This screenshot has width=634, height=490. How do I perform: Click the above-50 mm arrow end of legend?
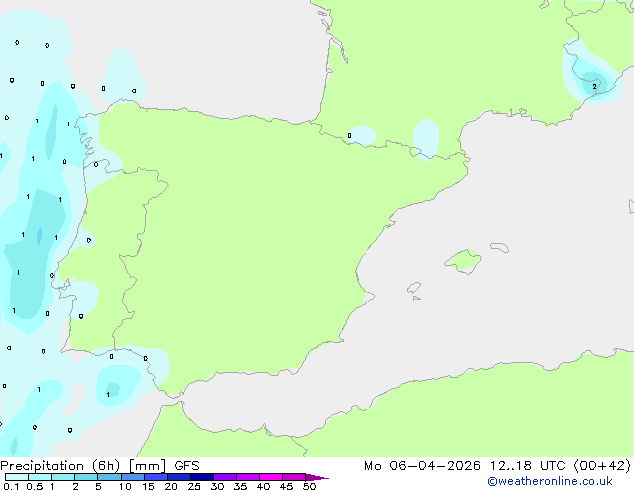click(317, 477)
